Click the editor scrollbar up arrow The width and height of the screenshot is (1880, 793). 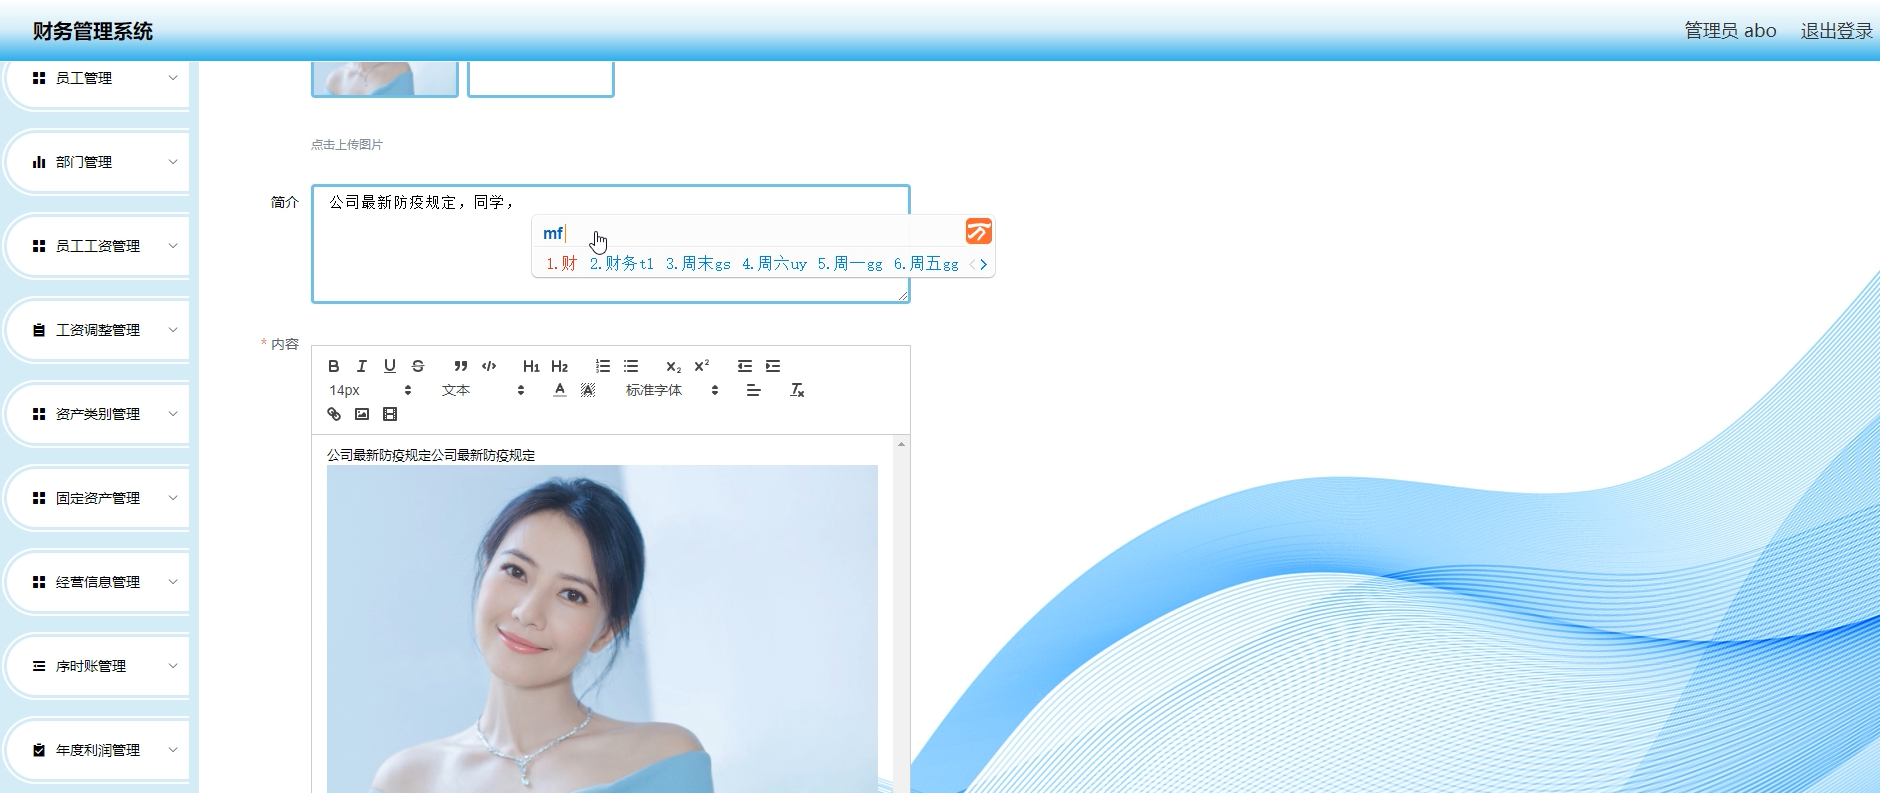901,444
